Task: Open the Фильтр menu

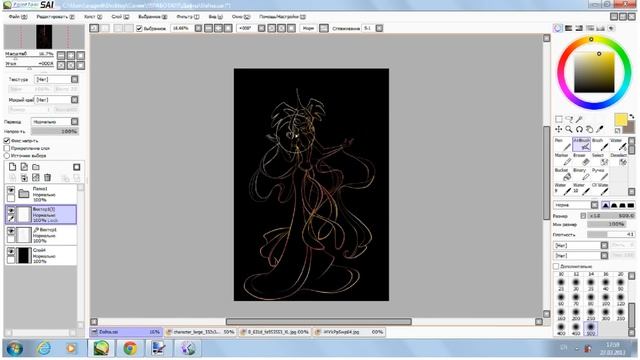Action: tap(188, 17)
